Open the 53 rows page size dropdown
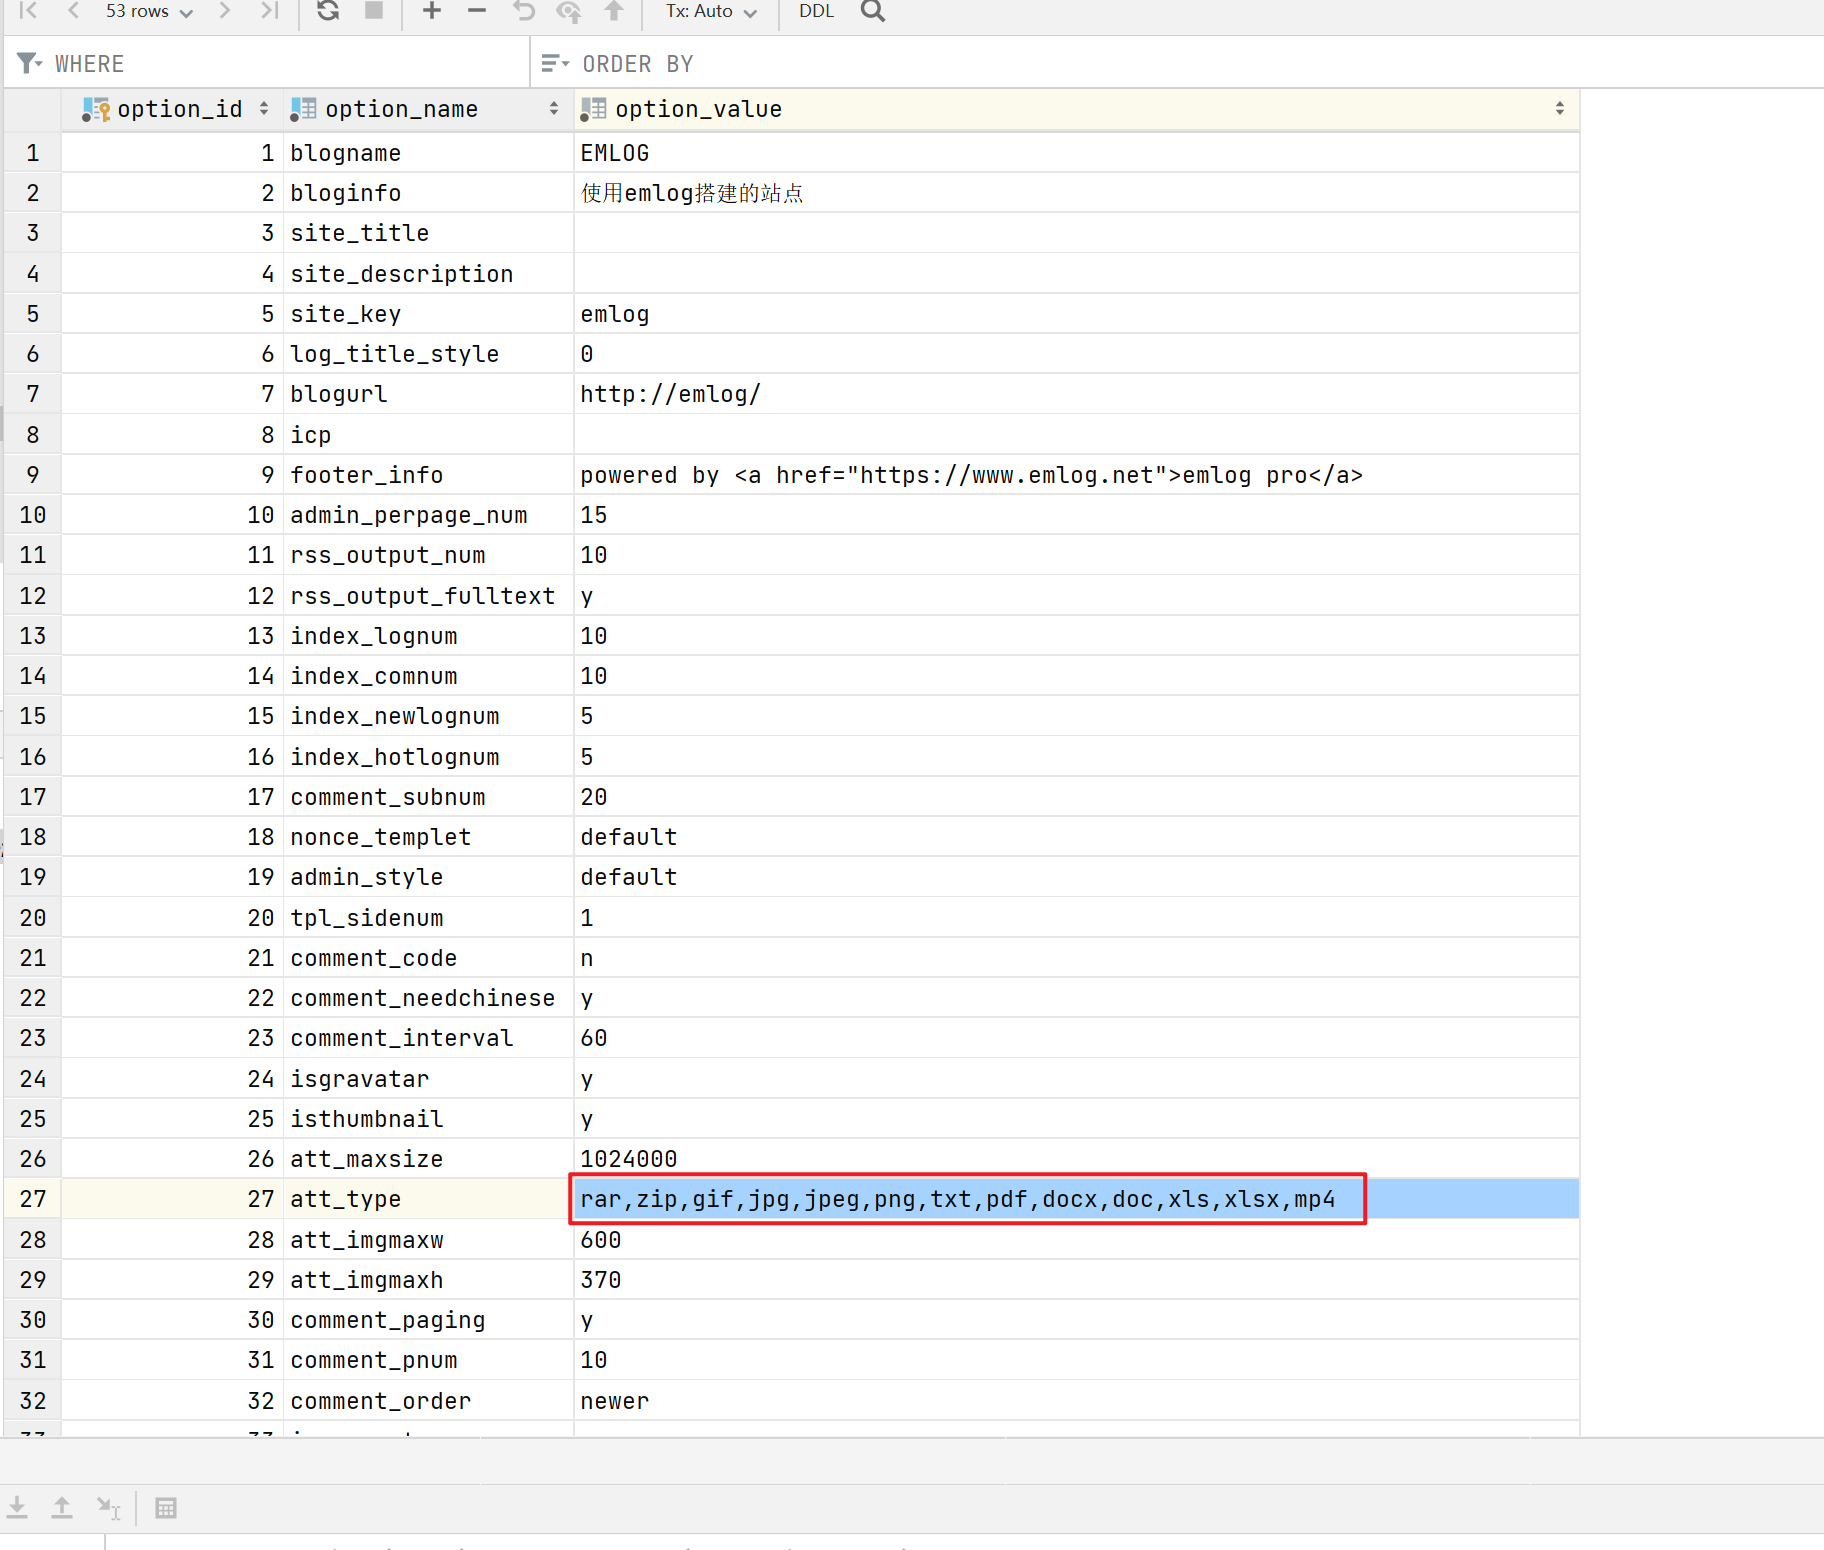Viewport: 1824px width, 1550px height. [x=149, y=11]
